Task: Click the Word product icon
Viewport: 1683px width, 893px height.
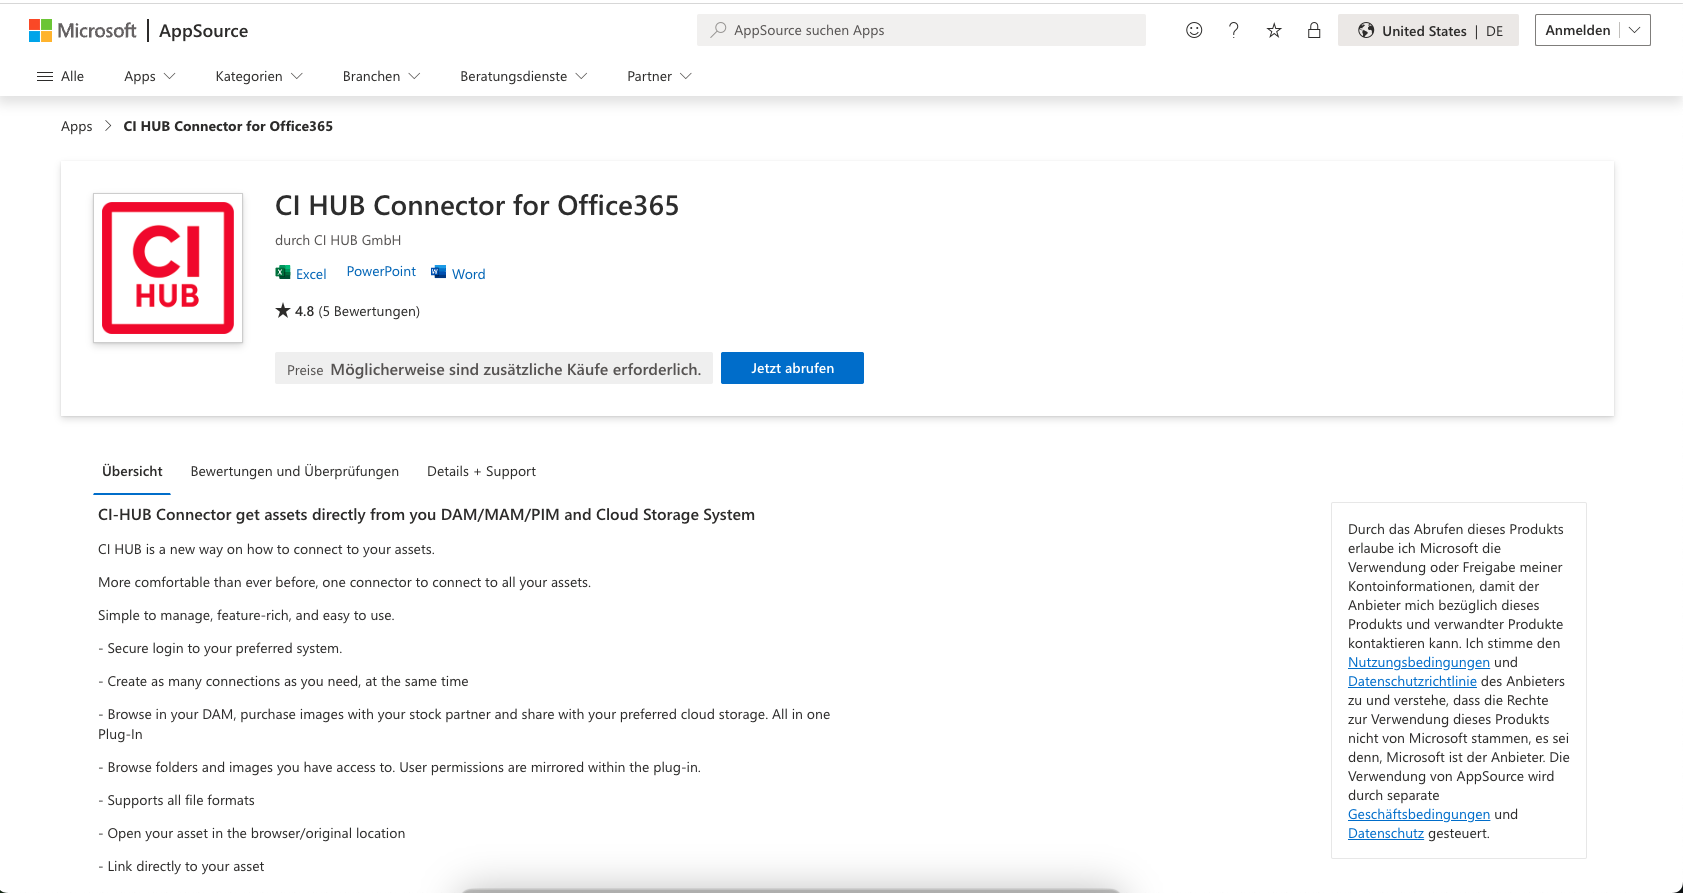Action: coord(438,272)
